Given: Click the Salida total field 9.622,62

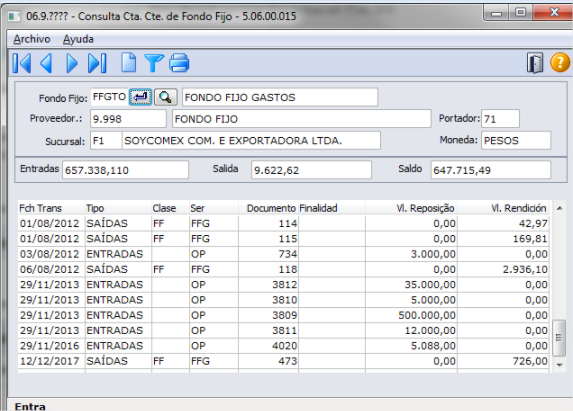Looking at the screenshot, I should (x=311, y=170).
